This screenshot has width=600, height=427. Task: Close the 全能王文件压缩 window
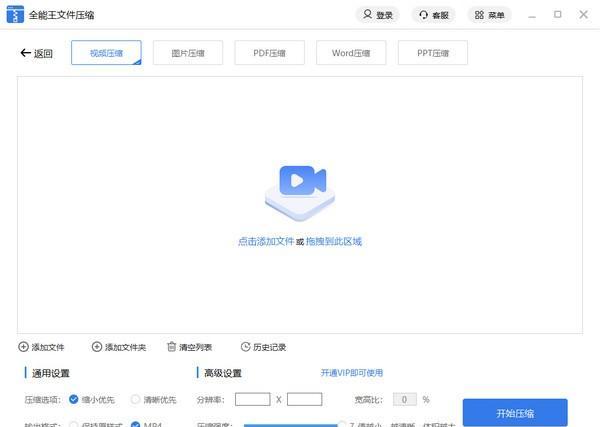click(583, 15)
